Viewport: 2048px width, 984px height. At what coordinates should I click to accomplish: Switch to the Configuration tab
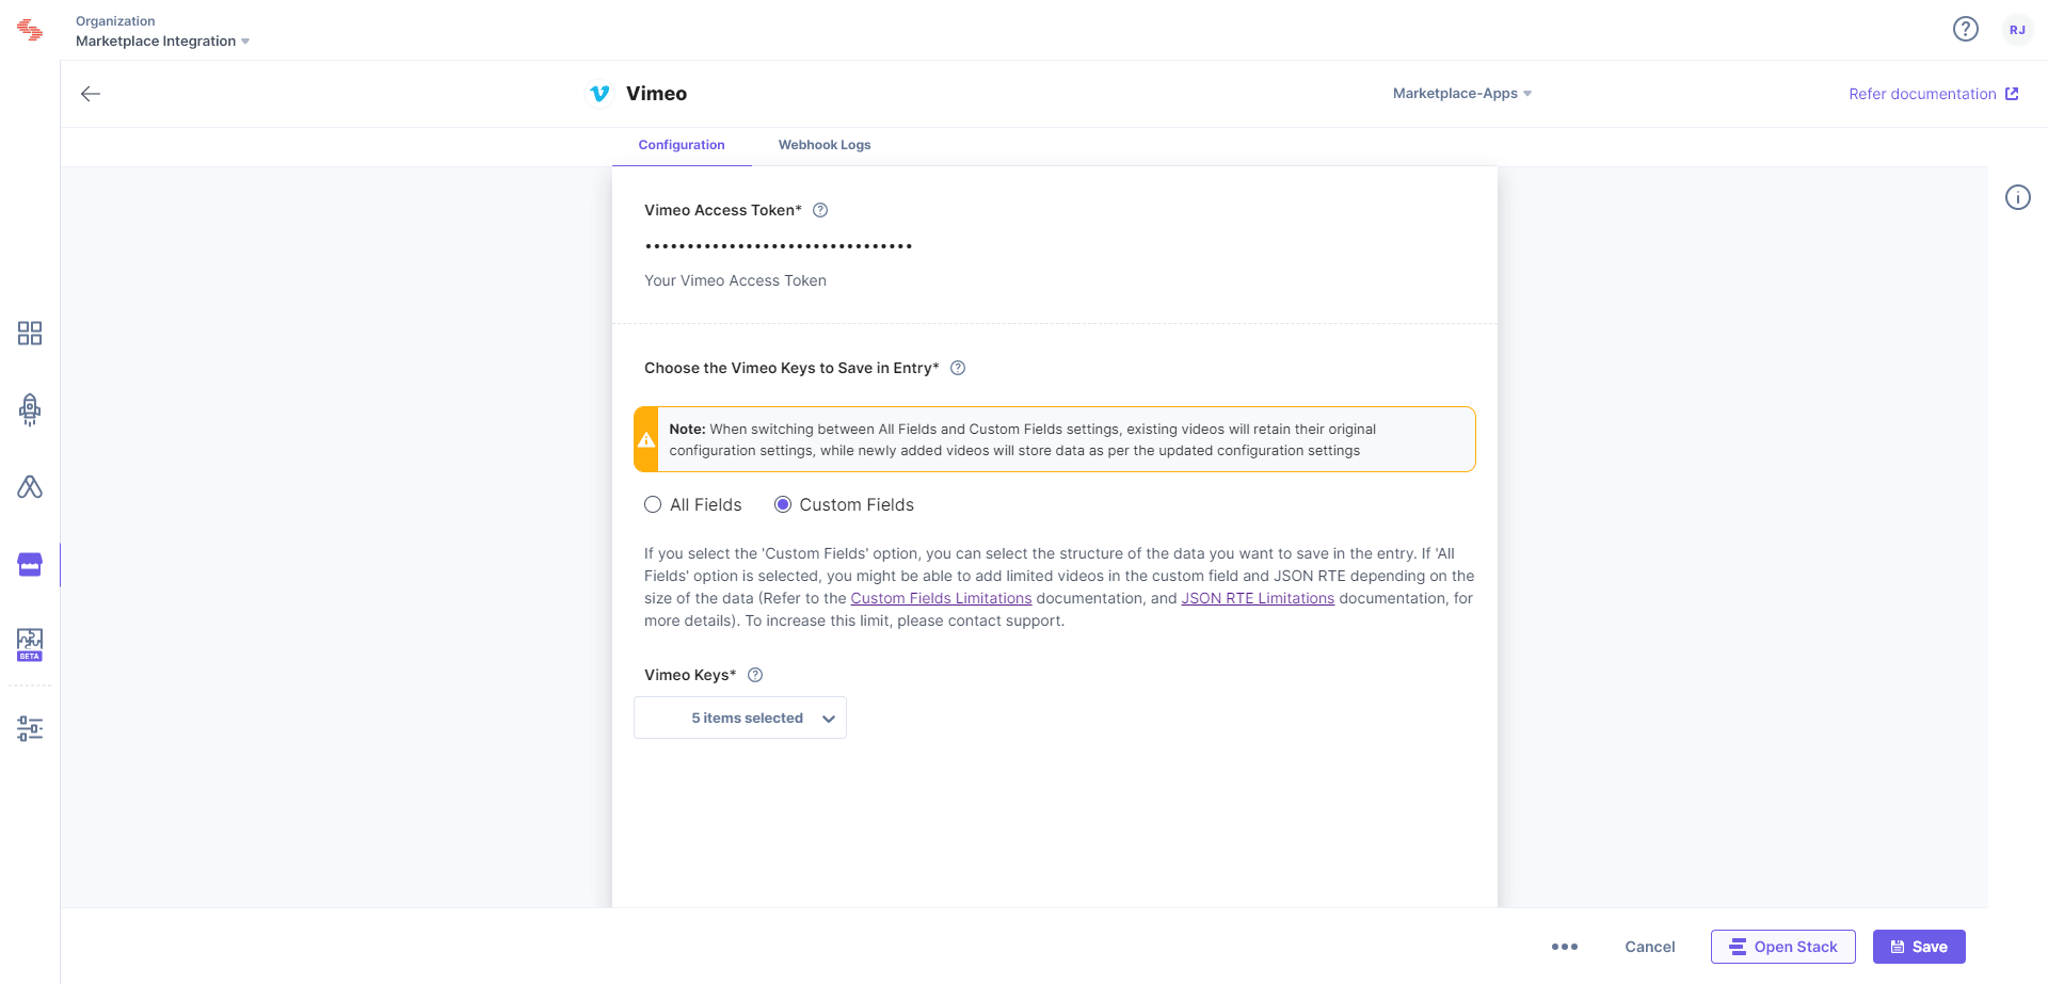tap(681, 145)
